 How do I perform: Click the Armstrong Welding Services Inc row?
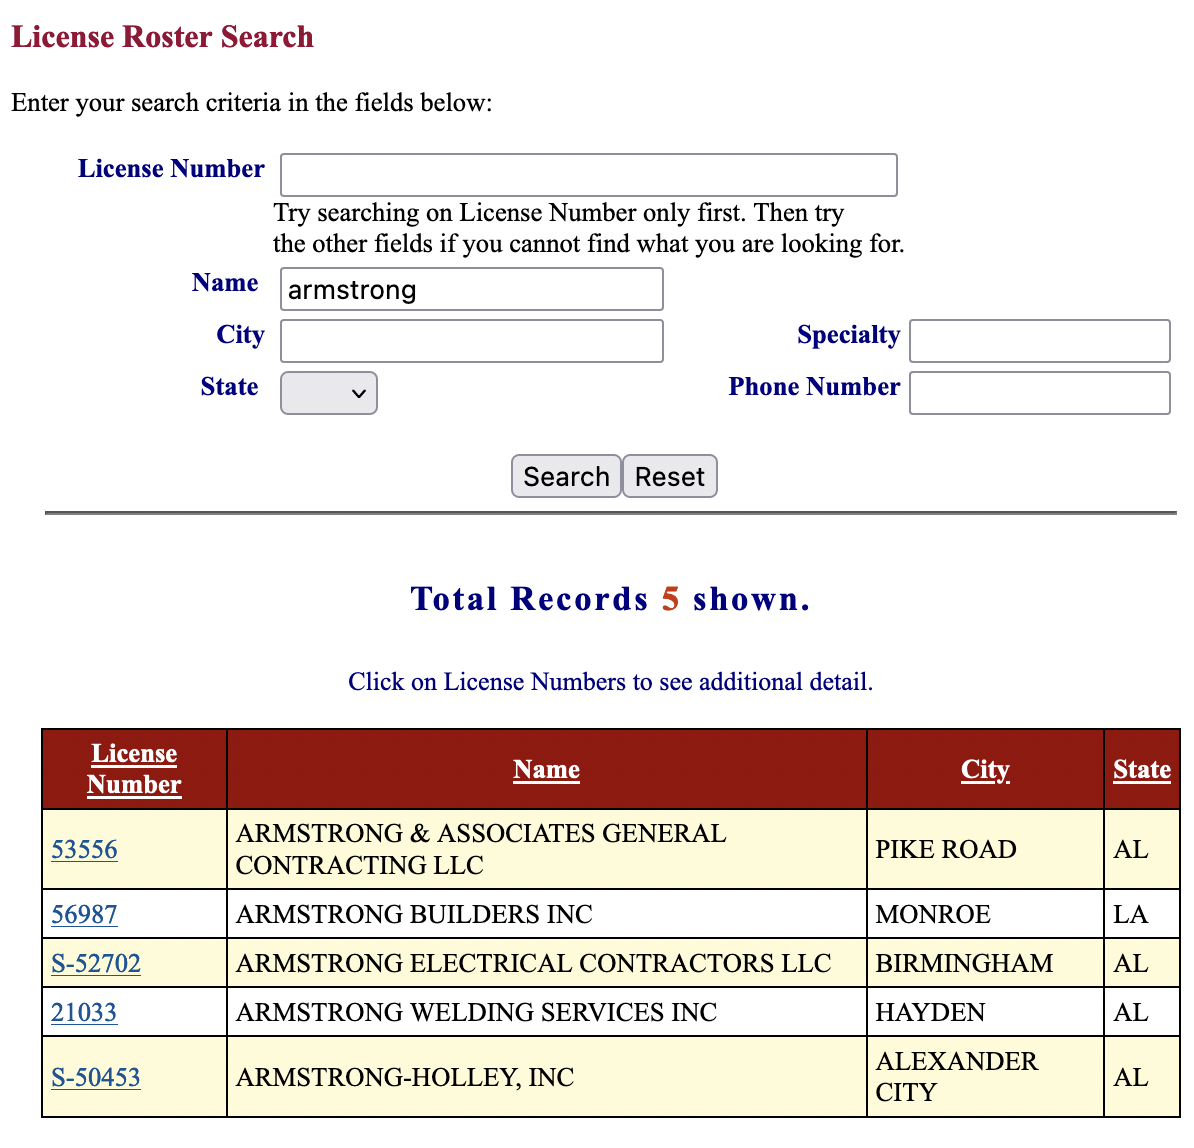pos(476,1012)
